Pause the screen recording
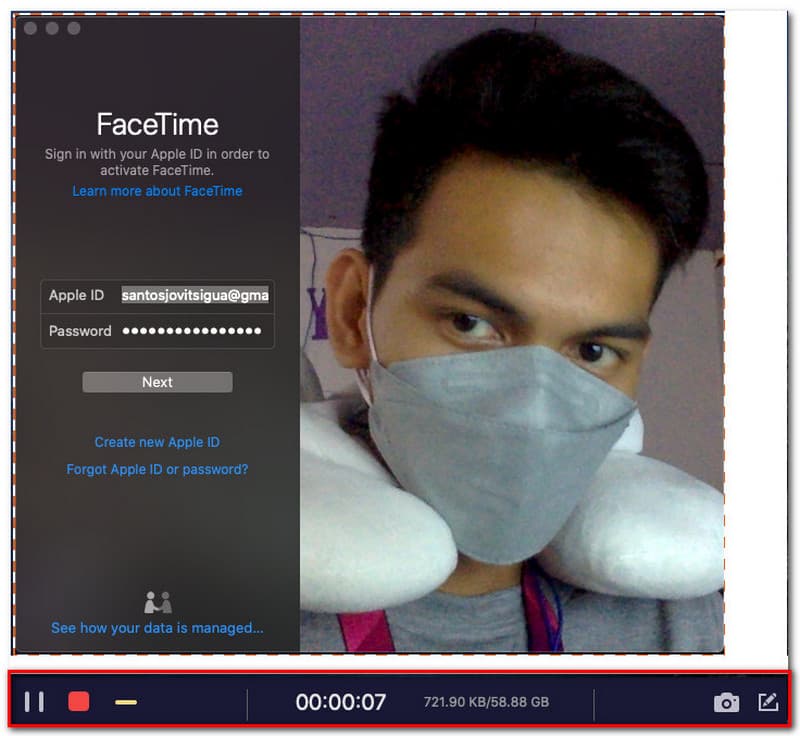Image resolution: width=800 pixels, height=736 pixels. 34,702
